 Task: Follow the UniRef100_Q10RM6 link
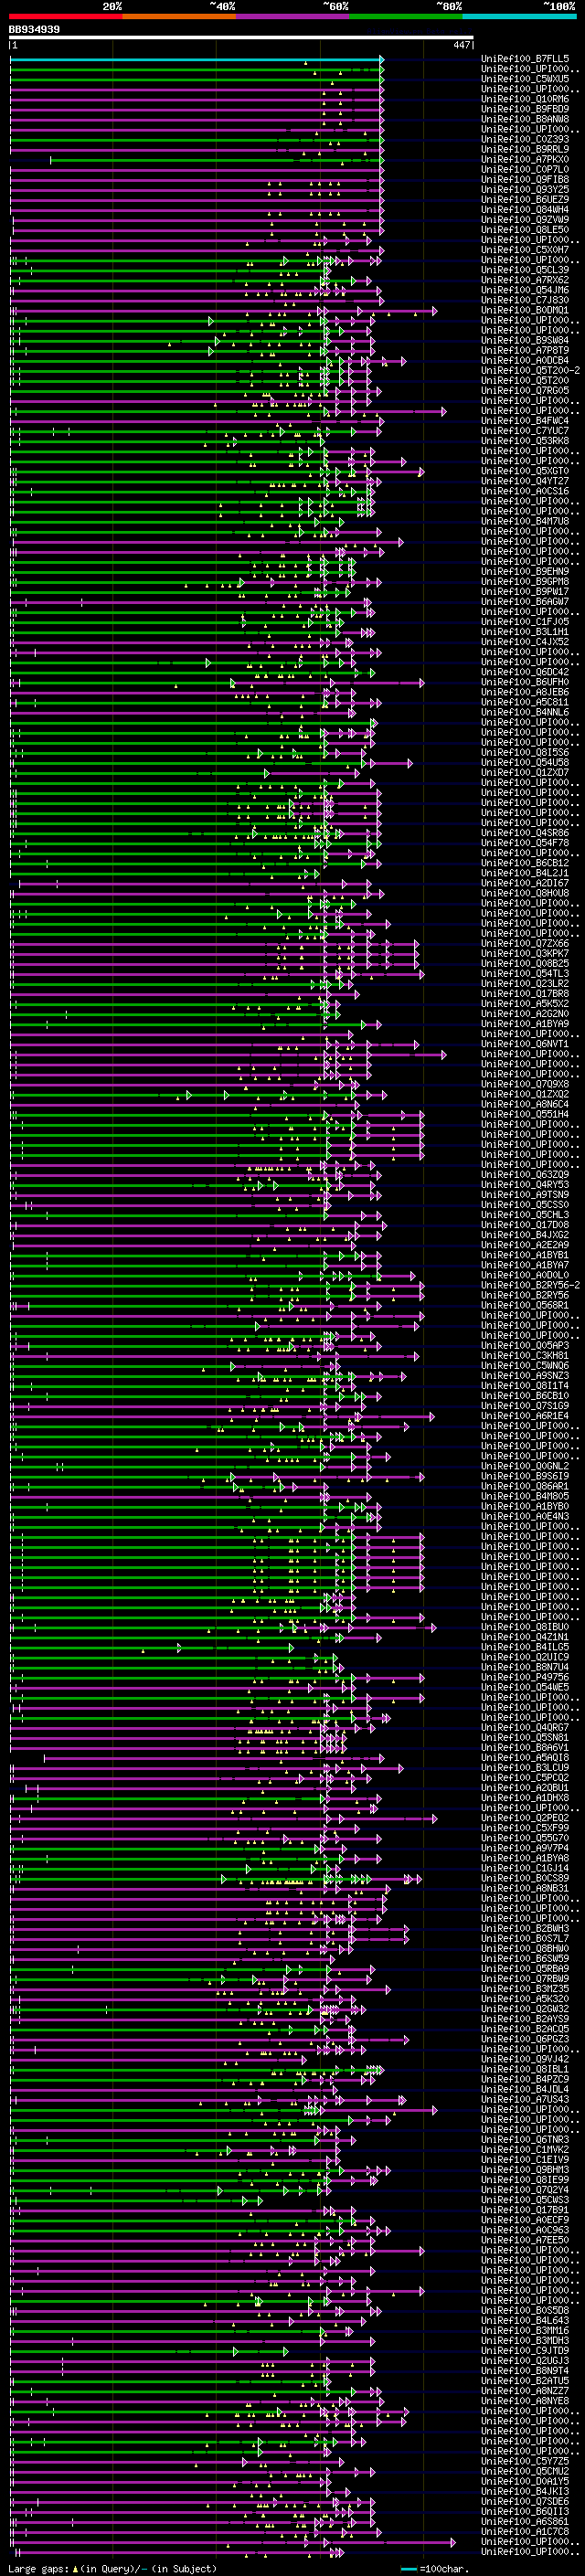coord(525,100)
